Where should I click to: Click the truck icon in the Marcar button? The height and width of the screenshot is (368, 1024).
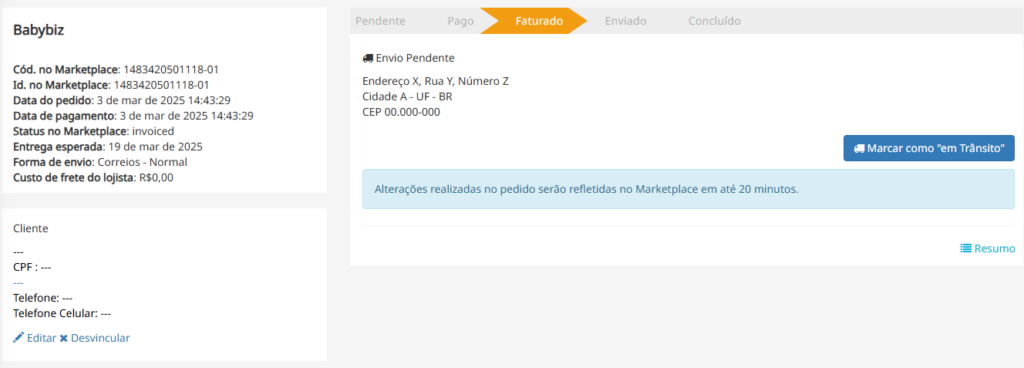[859, 148]
